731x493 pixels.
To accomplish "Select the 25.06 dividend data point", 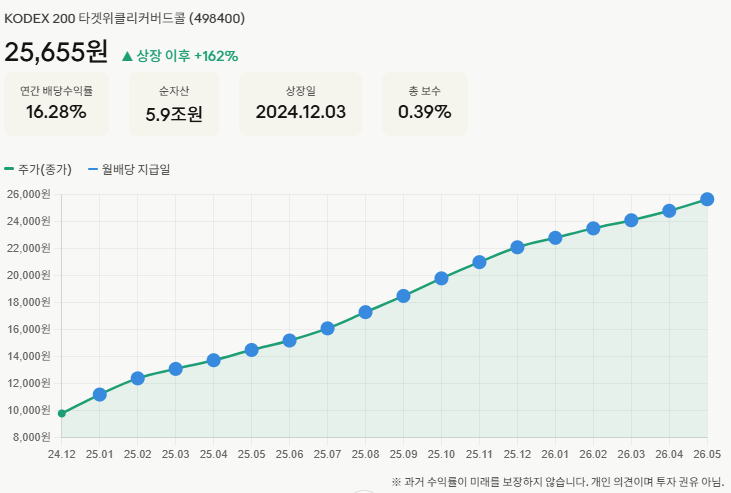I will click(290, 340).
